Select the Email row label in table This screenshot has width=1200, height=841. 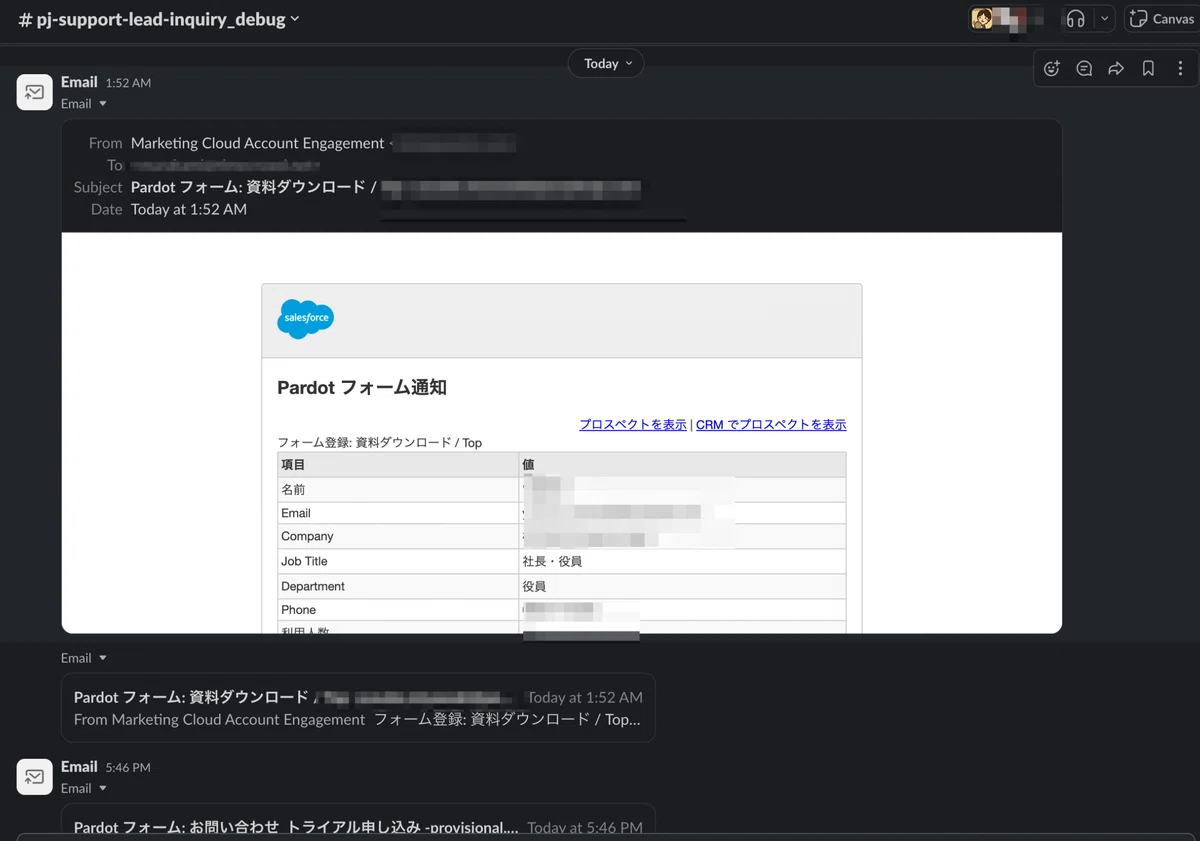pos(296,513)
